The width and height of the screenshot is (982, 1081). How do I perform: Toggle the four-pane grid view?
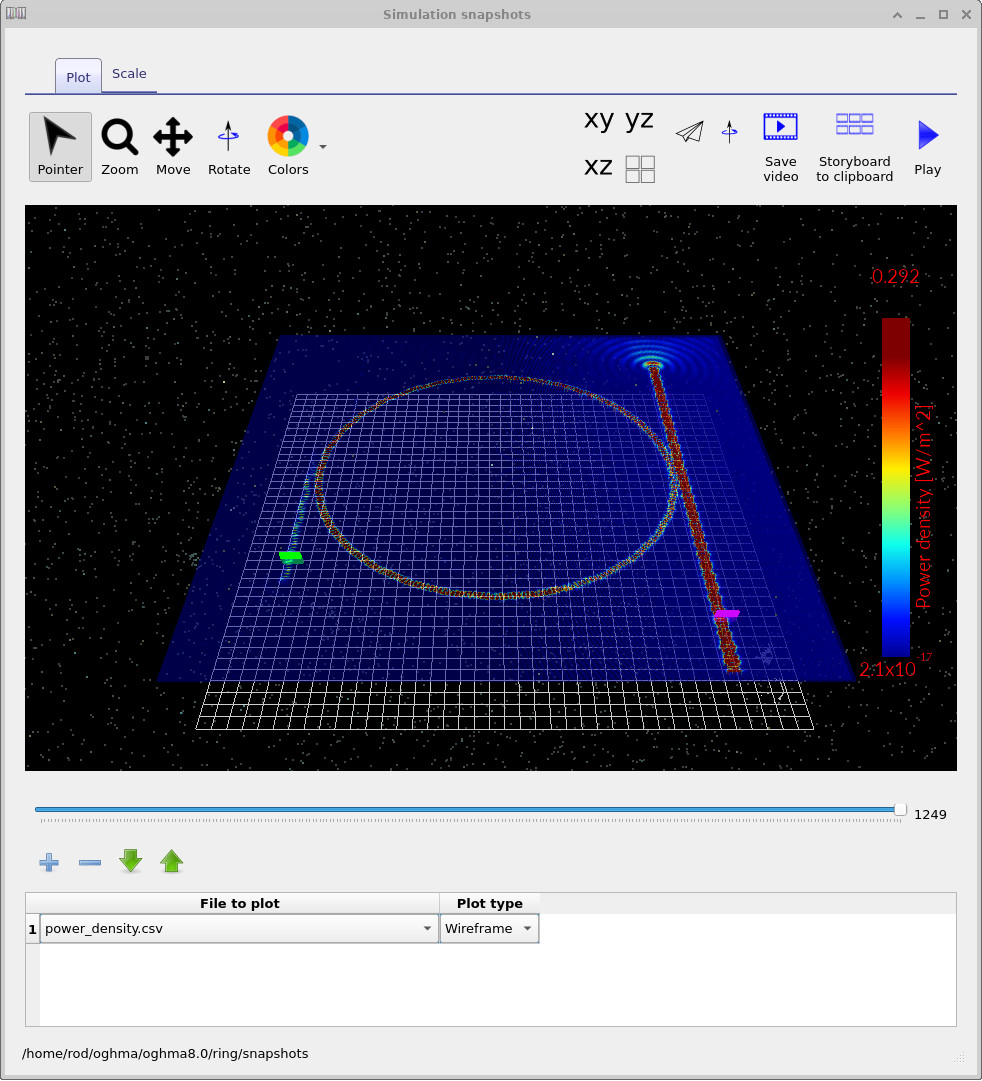tap(639, 168)
